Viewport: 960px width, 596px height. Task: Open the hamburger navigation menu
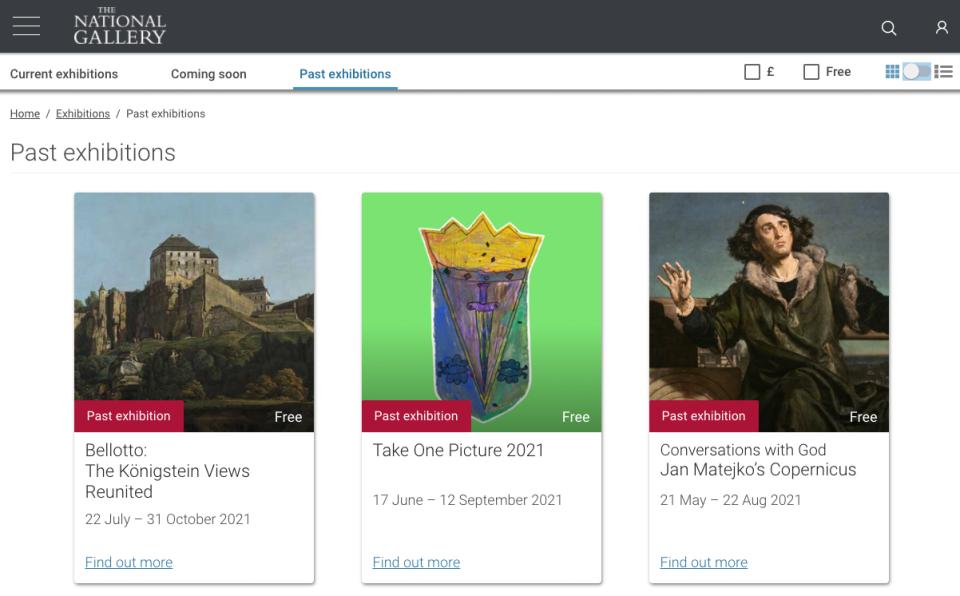(x=26, y=26)
